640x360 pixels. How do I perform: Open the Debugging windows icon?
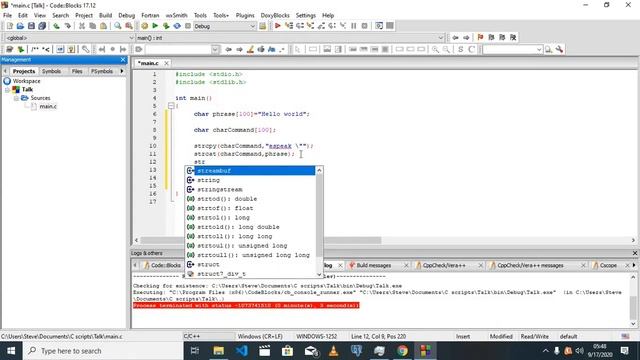pyautogui.click(x=379, y=26)
